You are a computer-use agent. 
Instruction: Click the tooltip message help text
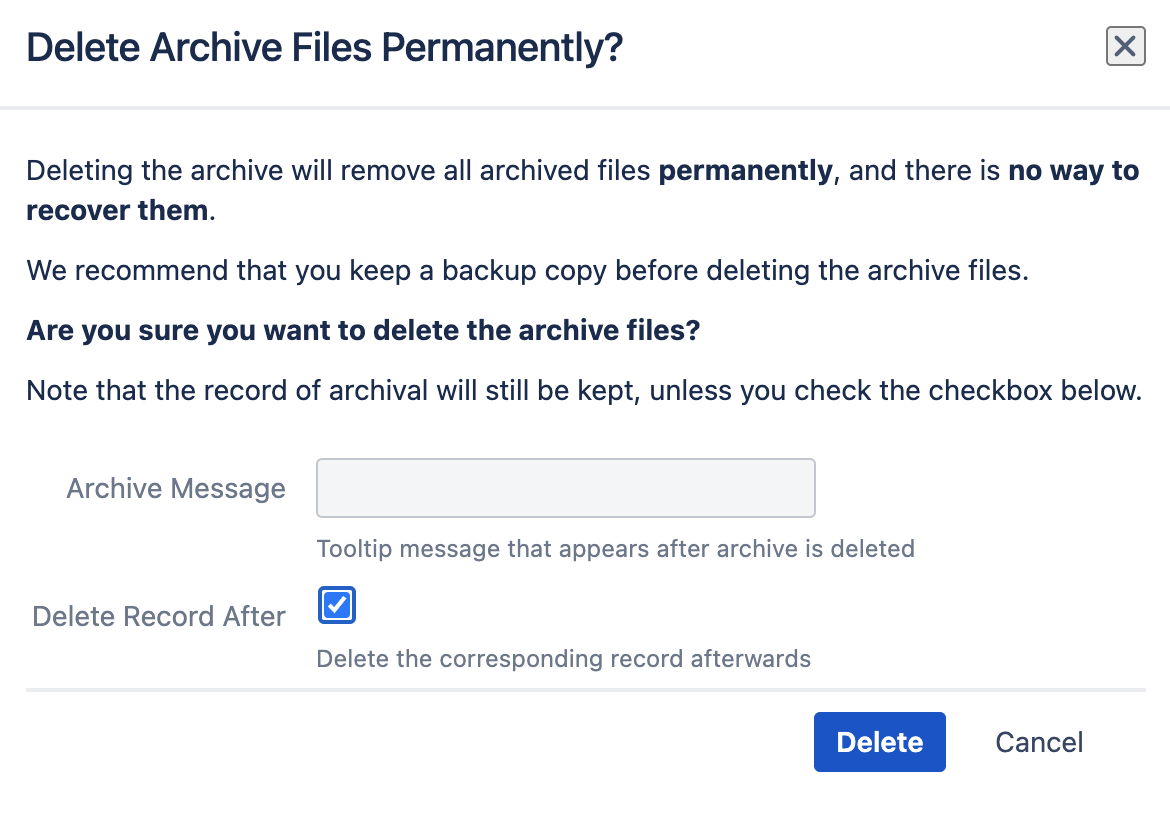[x=615, y=548]
